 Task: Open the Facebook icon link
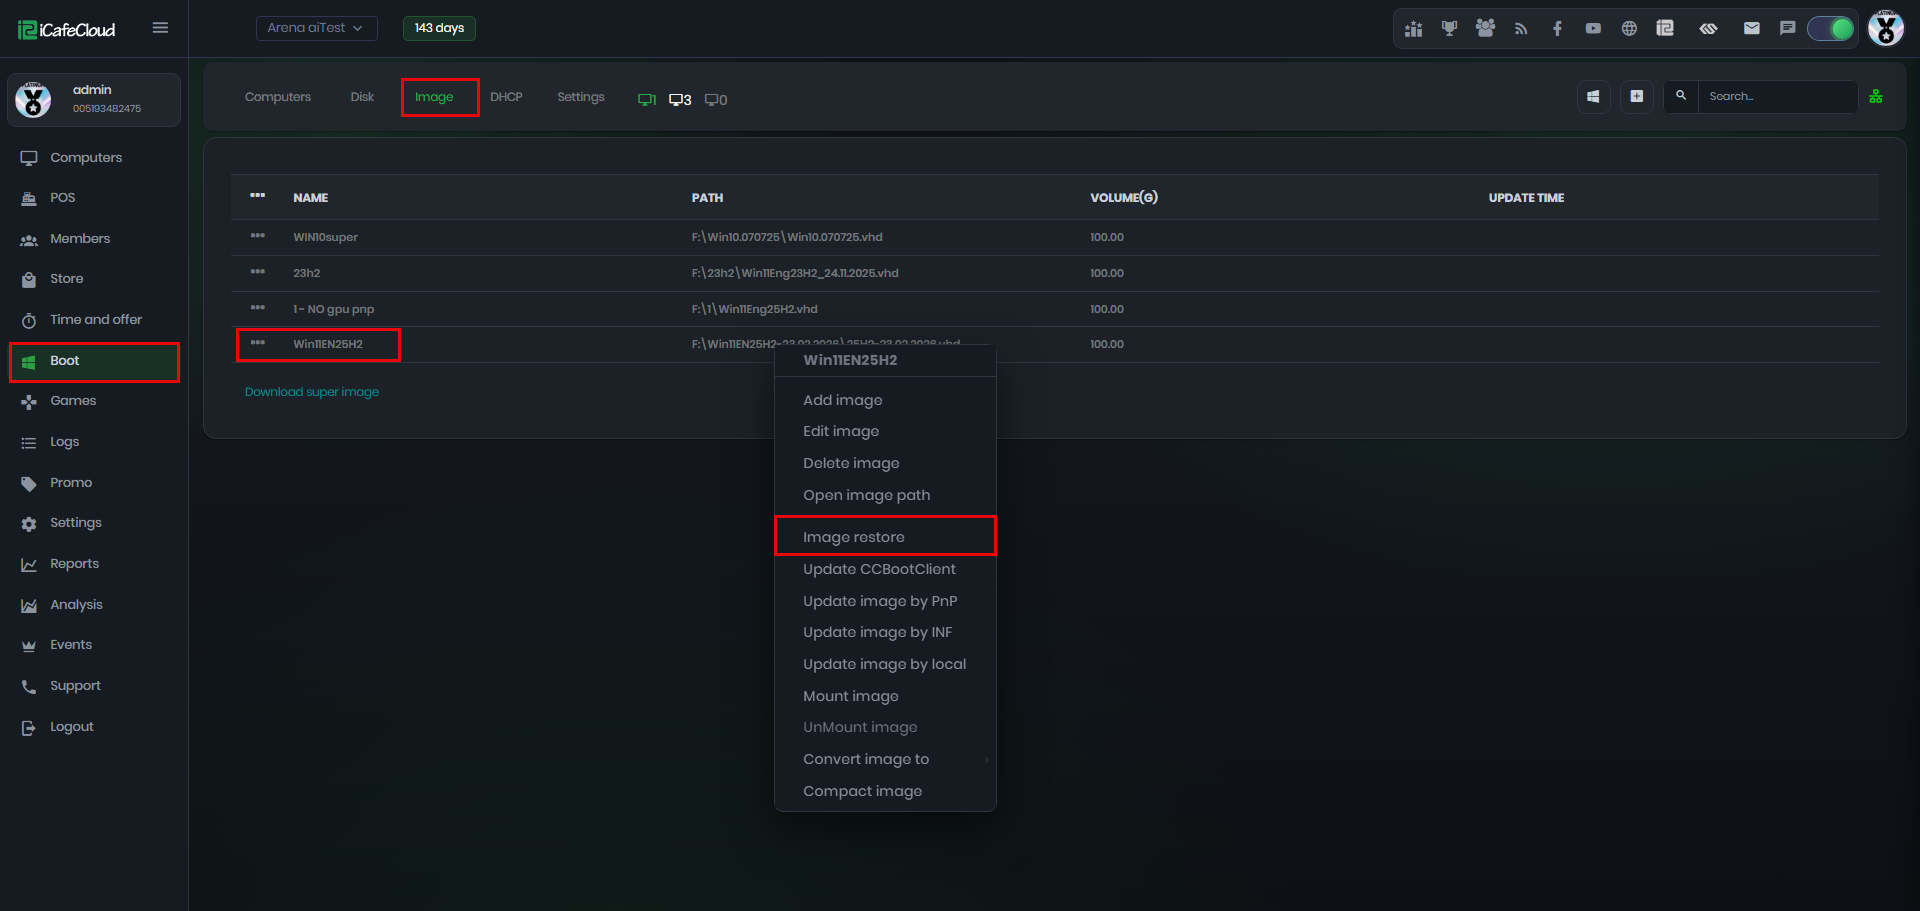(x=1557, y=29)
